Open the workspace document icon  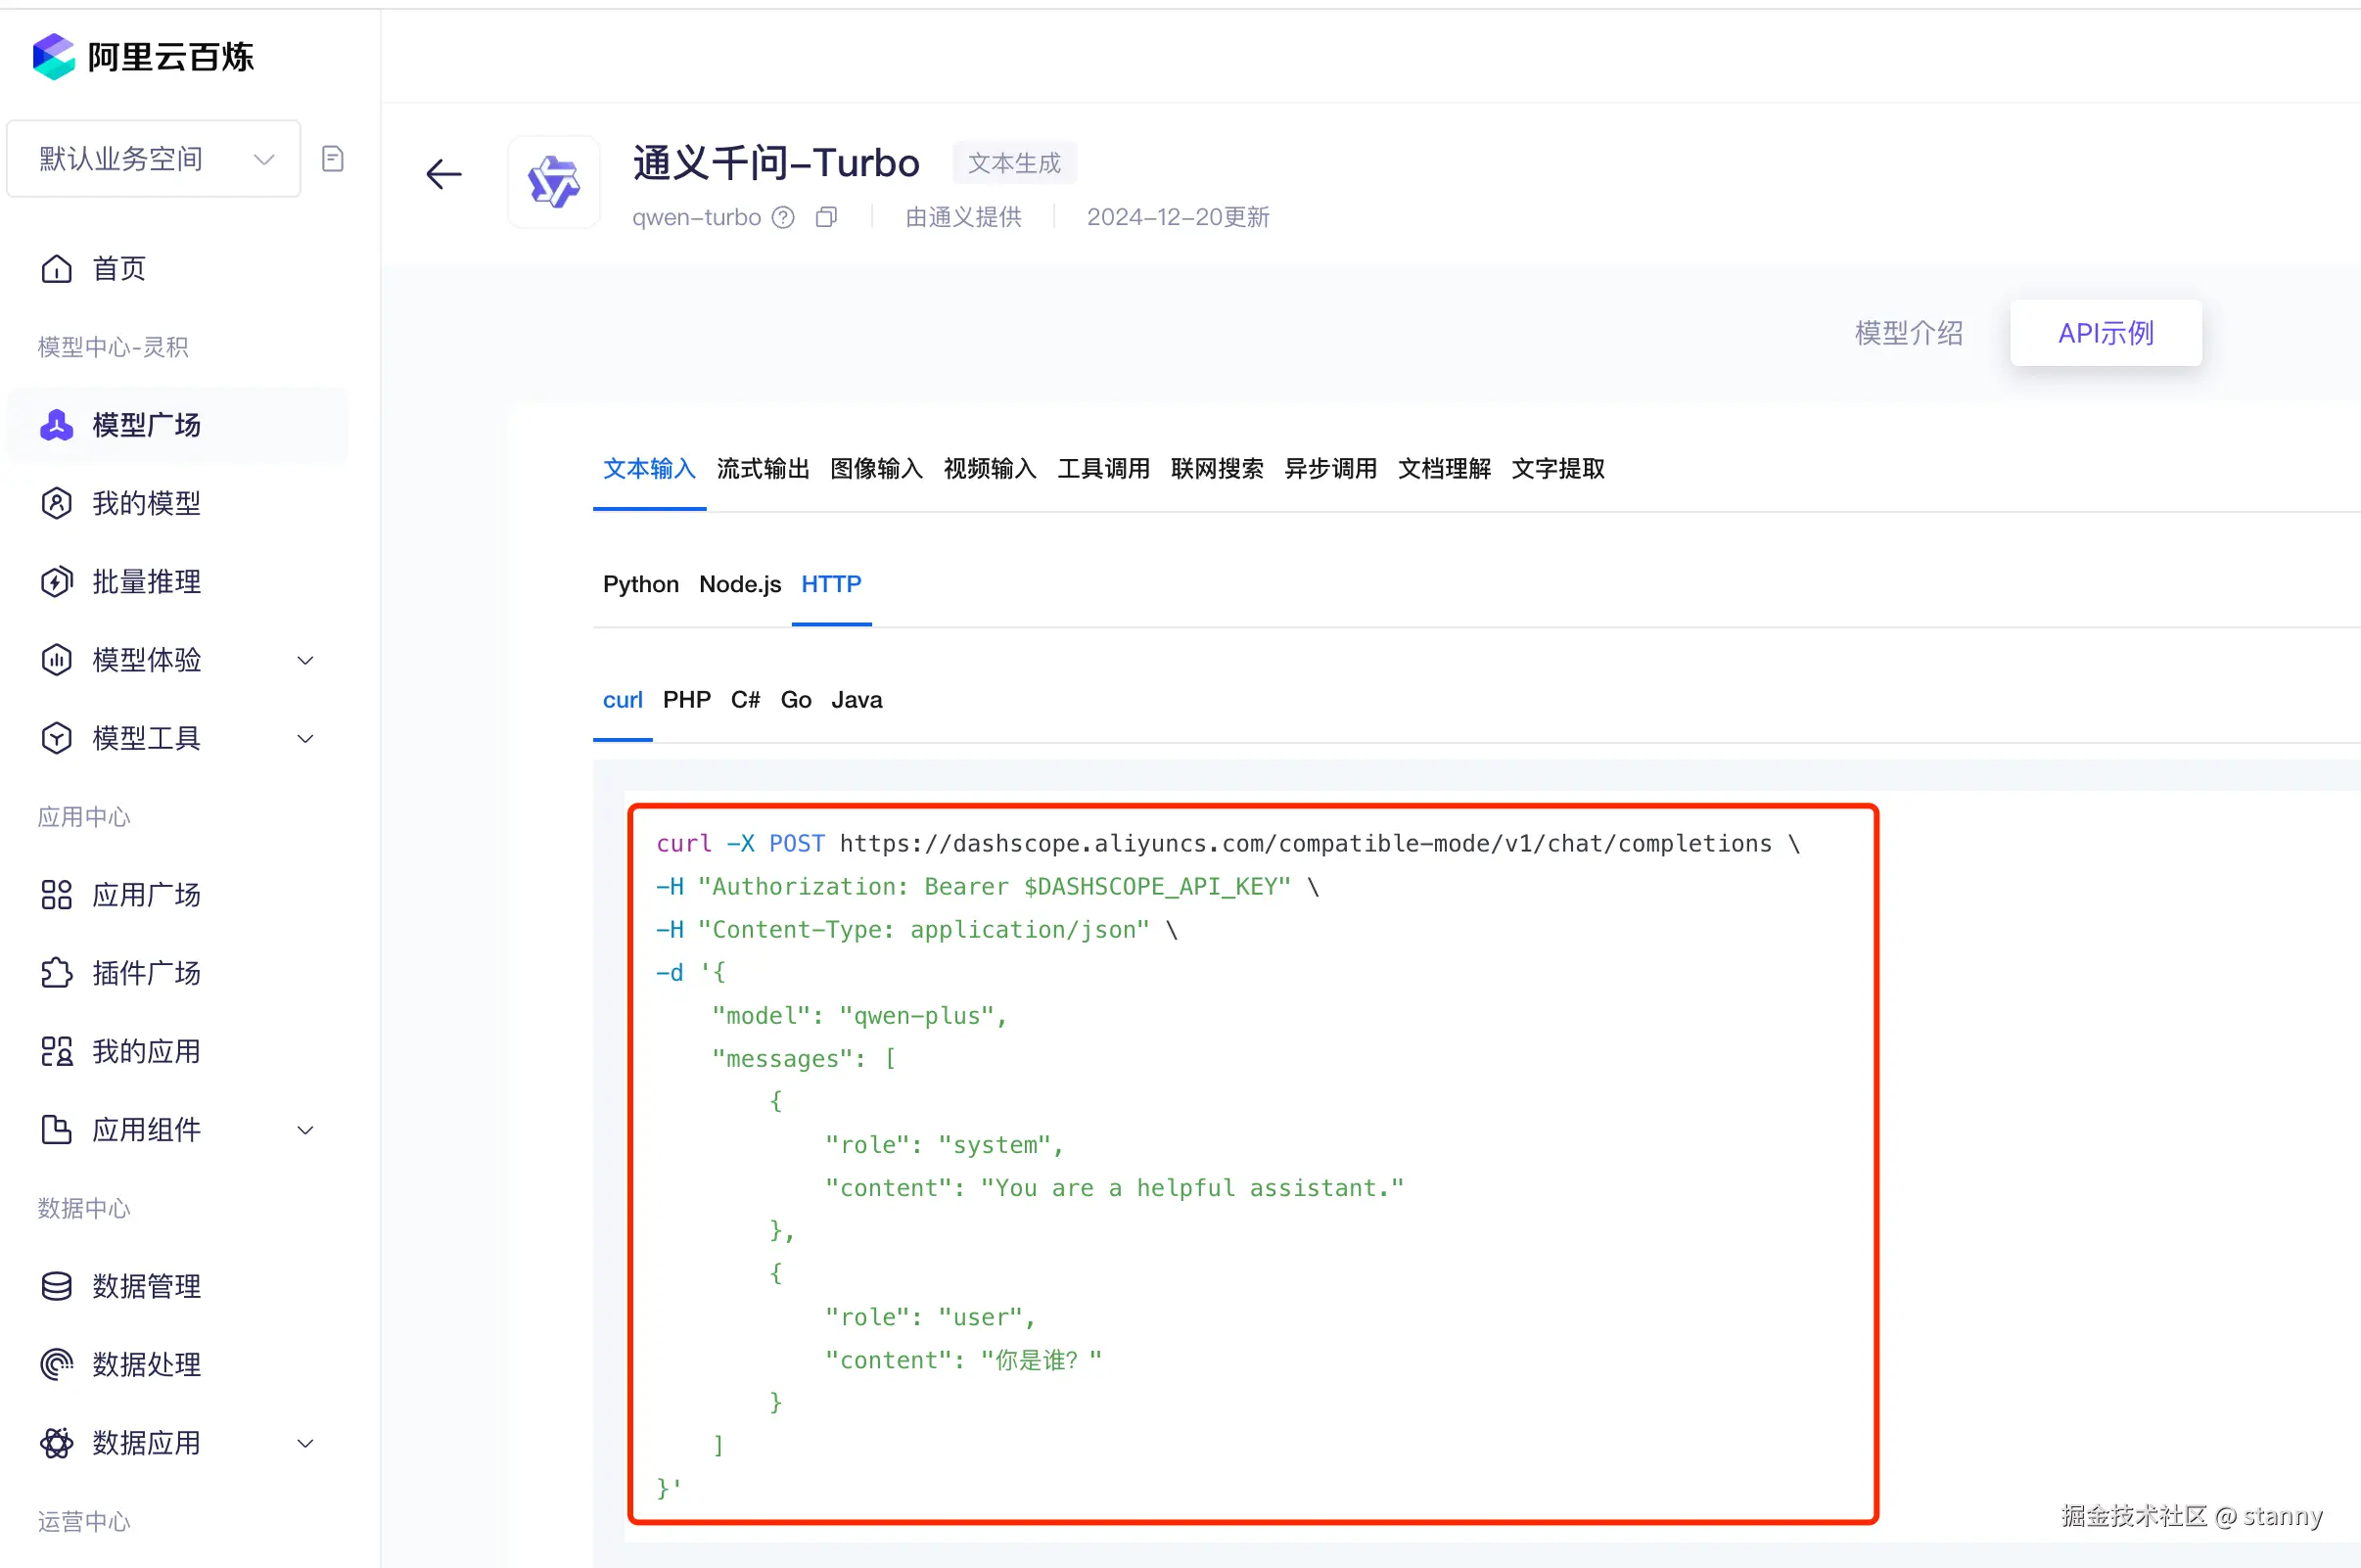point(333,159)
